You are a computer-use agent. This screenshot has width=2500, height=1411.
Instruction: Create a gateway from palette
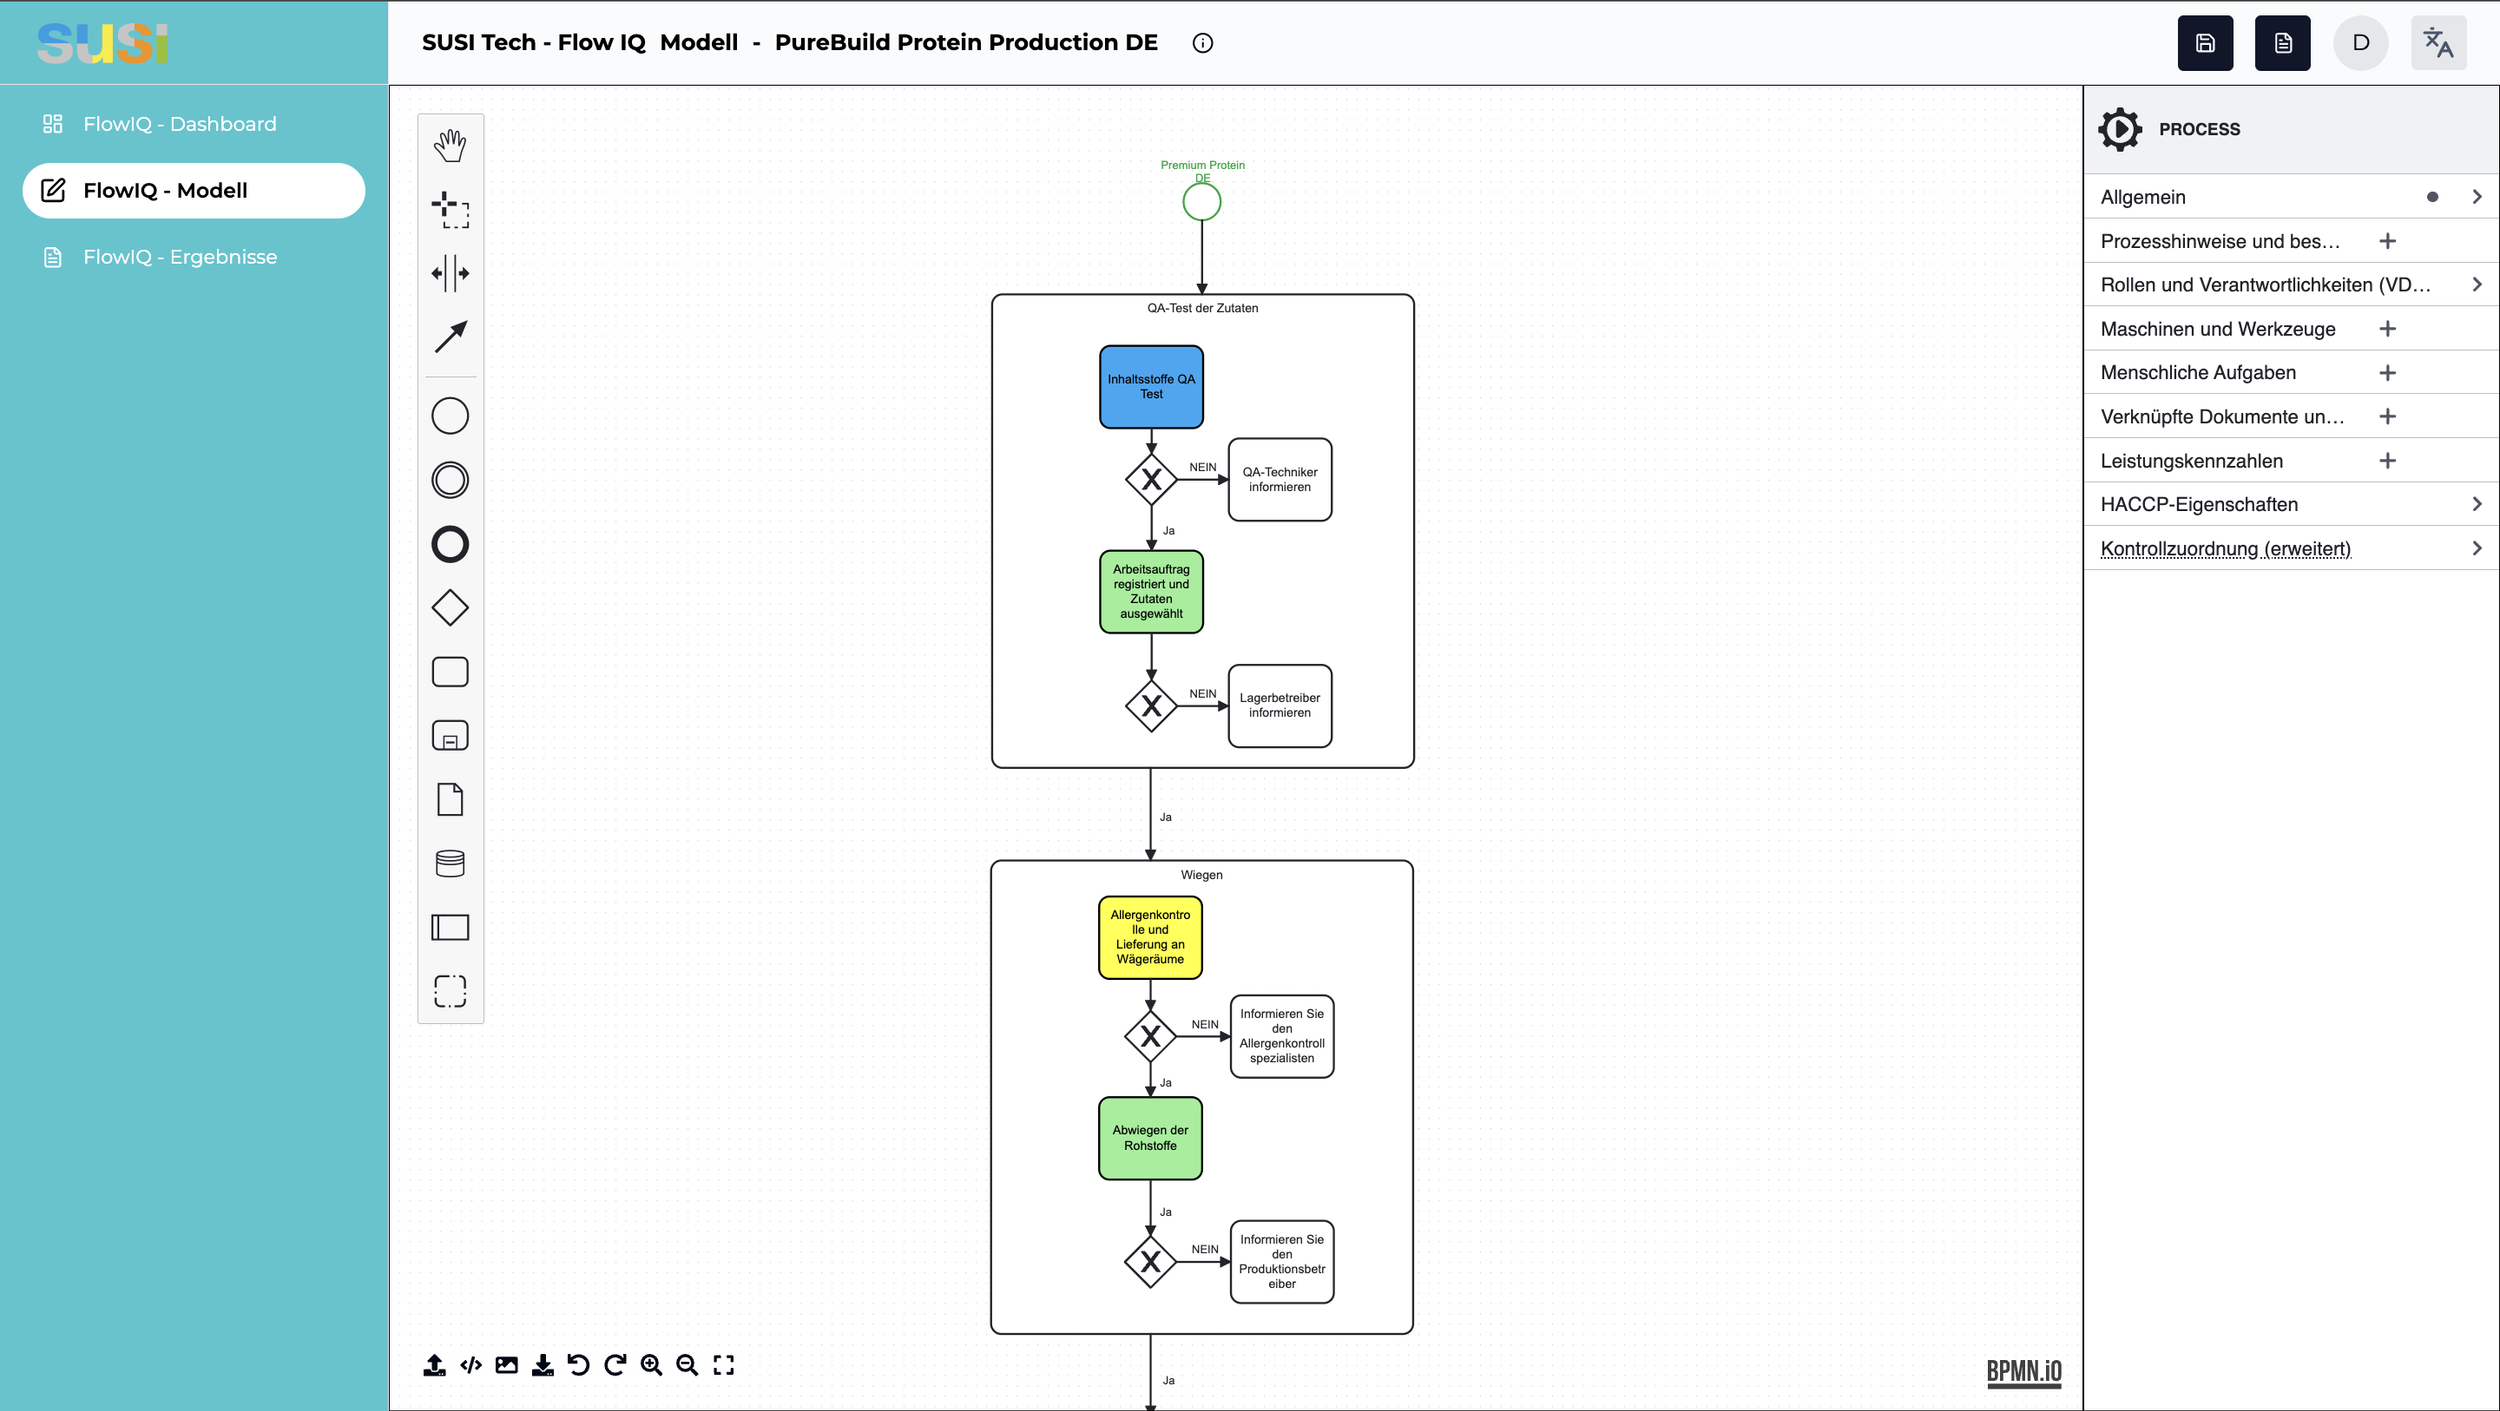click(x=450, y=608)
